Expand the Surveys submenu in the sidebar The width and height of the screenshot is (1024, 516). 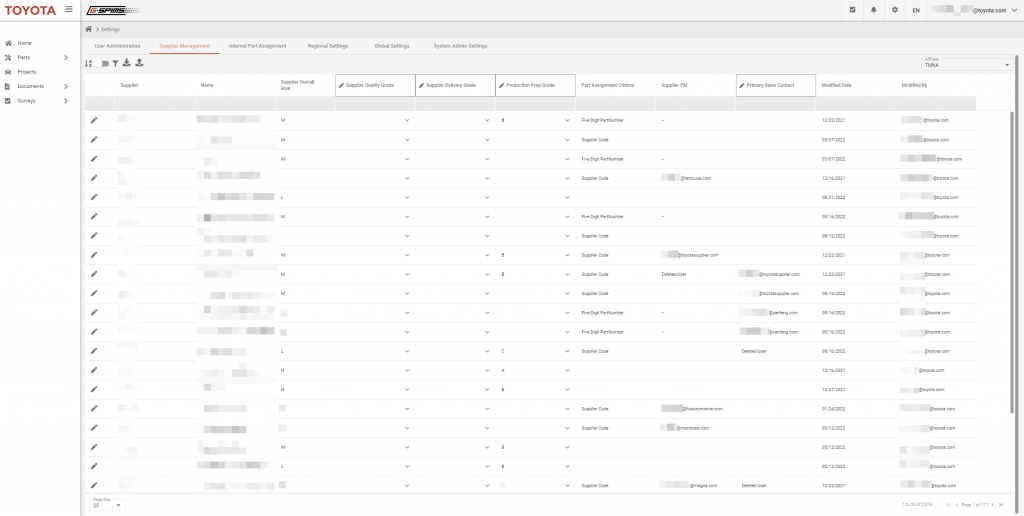(66, 101)
